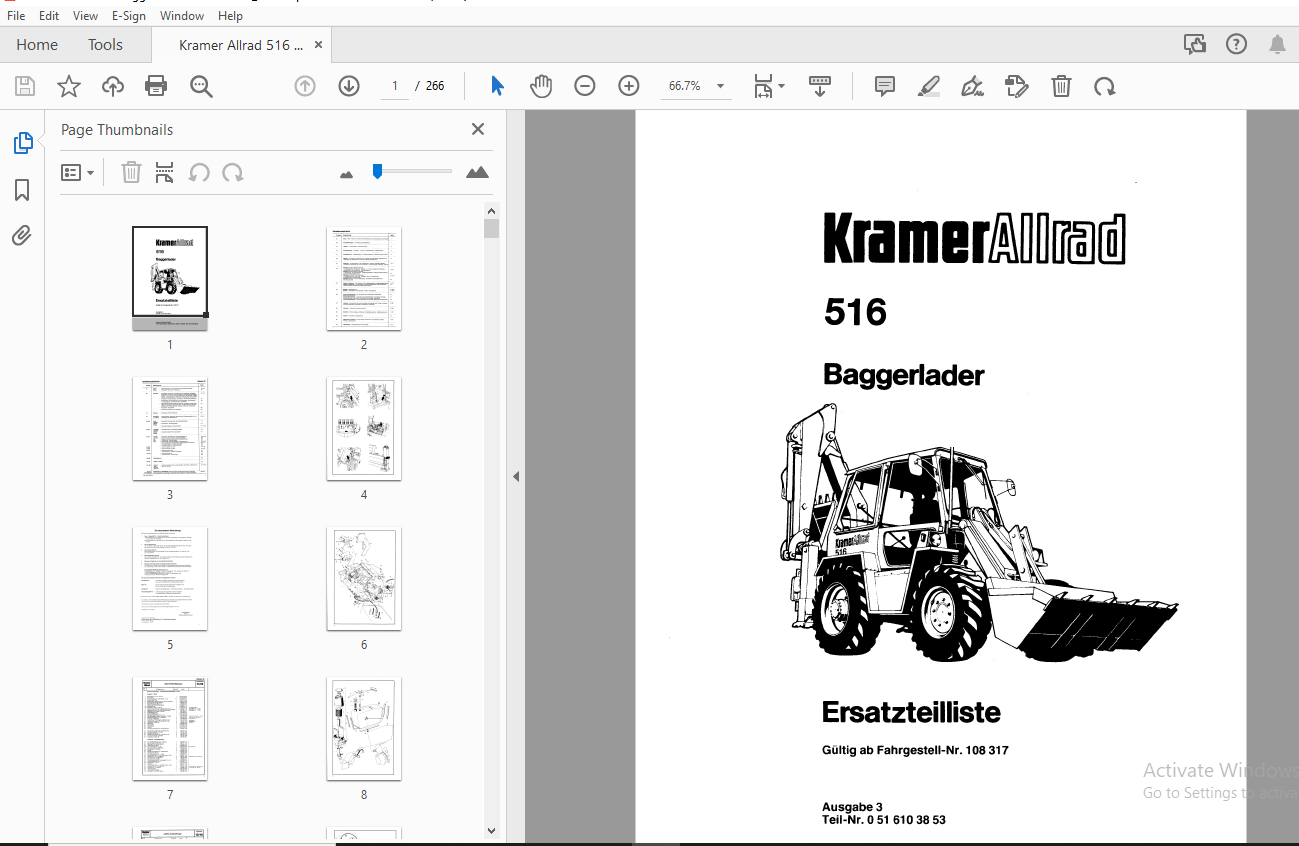The width and height of the screenshot is (1299, 846).
Task: Go to next page arrow
Action: 349,86
